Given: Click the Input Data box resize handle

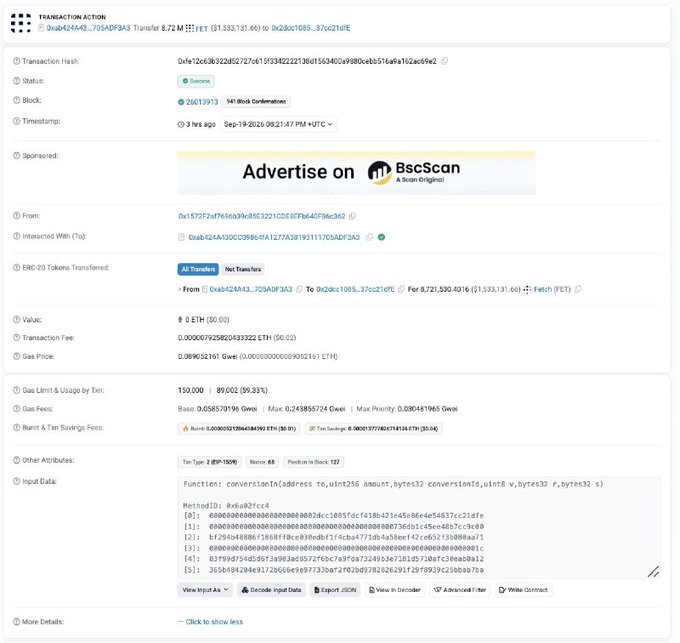Looking at the screenshot, I should tap(654, 572).
